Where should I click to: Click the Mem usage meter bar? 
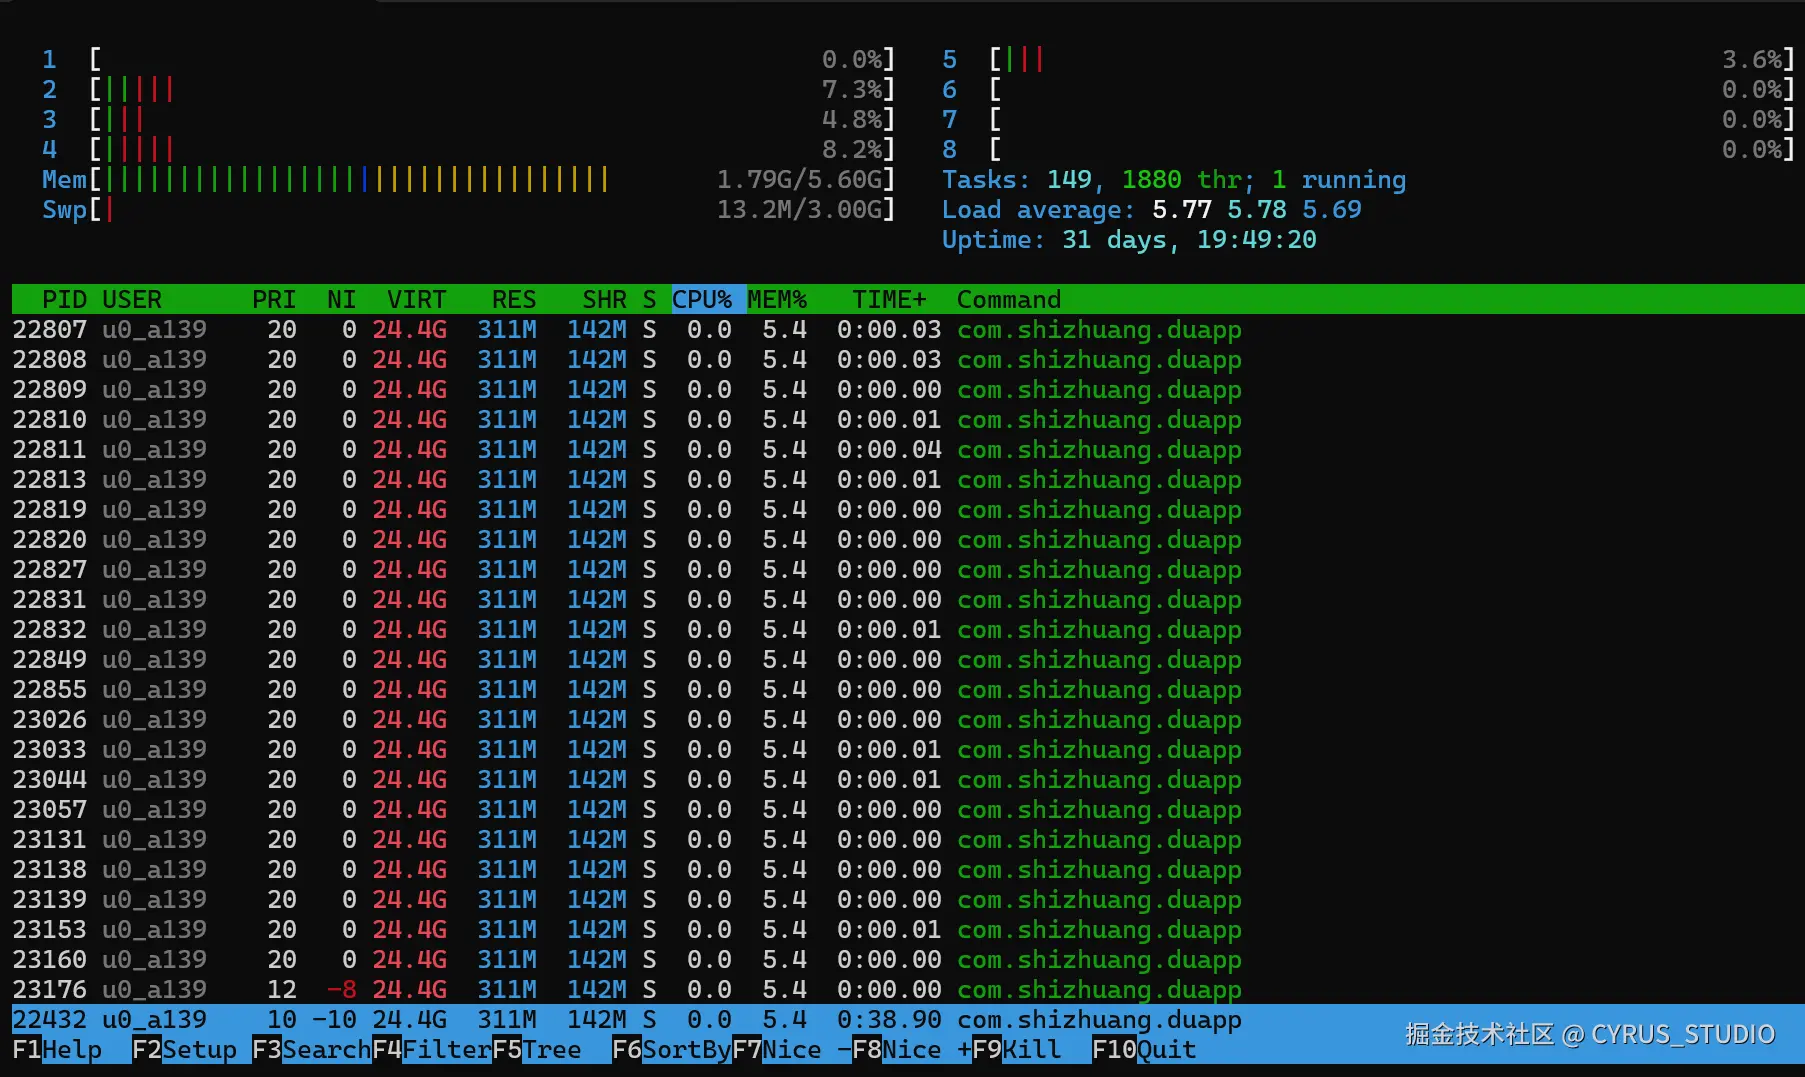click(x=469, y=179)
